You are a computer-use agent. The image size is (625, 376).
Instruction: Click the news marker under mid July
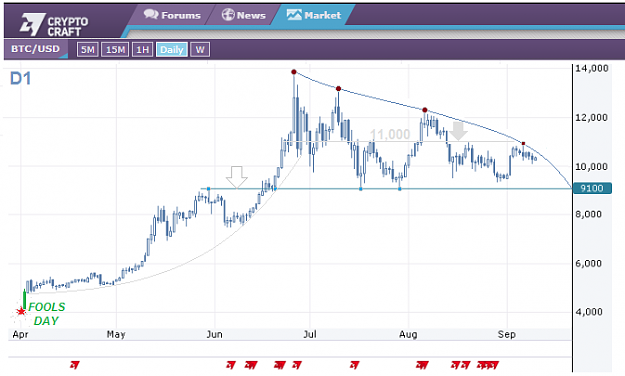pyautogui.click(x=354, y=364)
